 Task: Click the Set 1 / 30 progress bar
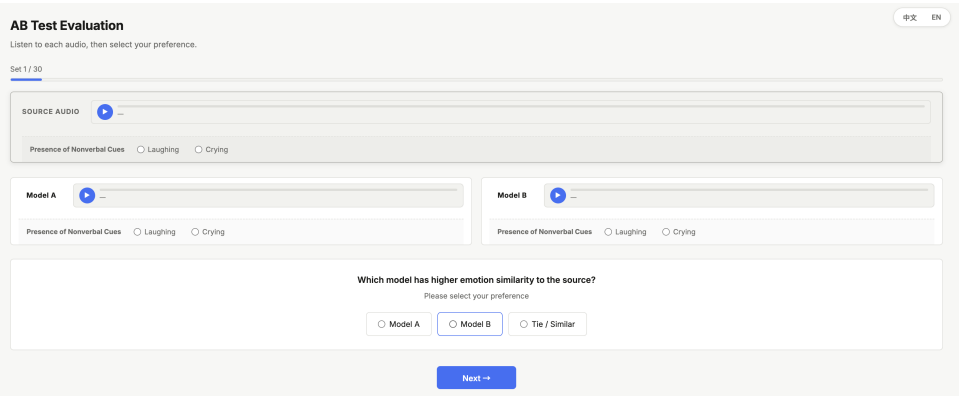click(x=476, y=80)
